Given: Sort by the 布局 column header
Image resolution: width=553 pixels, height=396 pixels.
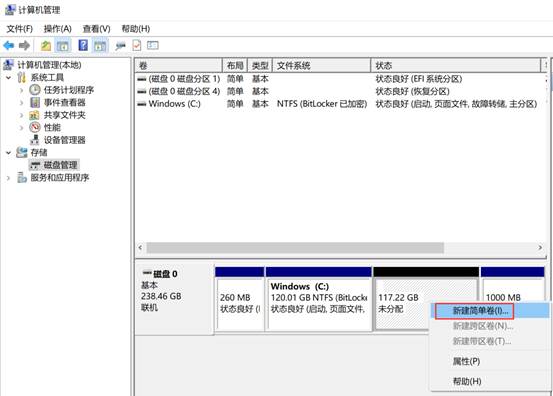Looking at the screenshot, I should click(235, 65).
